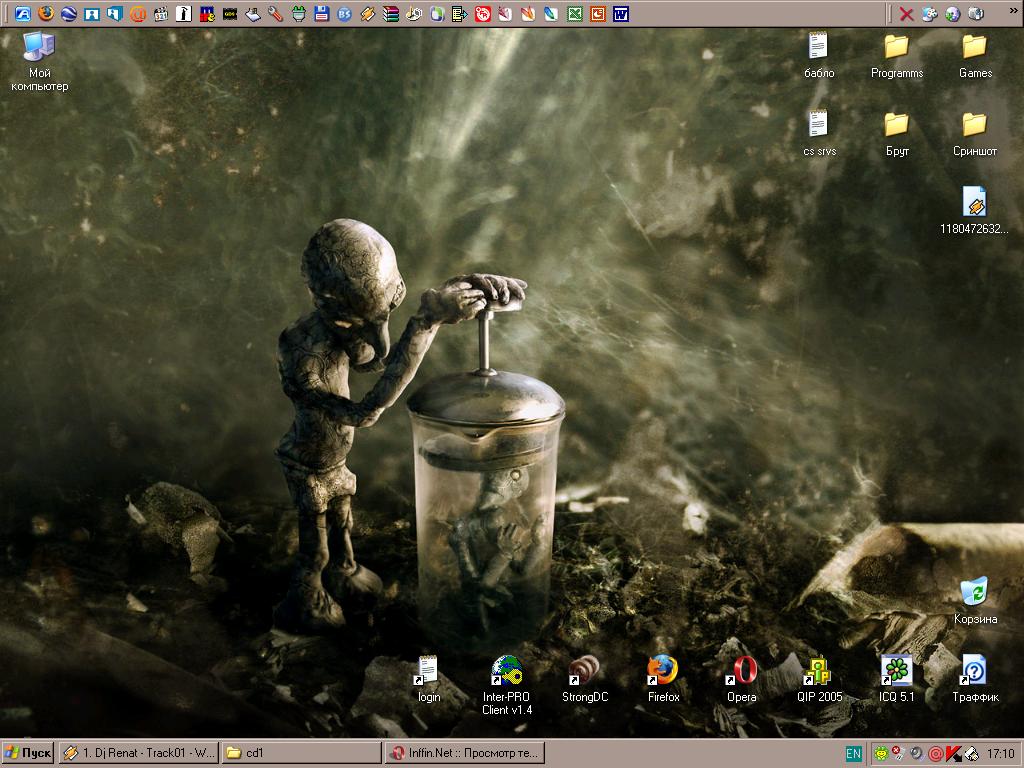Open the Programms folder
The height and width of the screenshot is (768, 1024).
pos(897,56)
